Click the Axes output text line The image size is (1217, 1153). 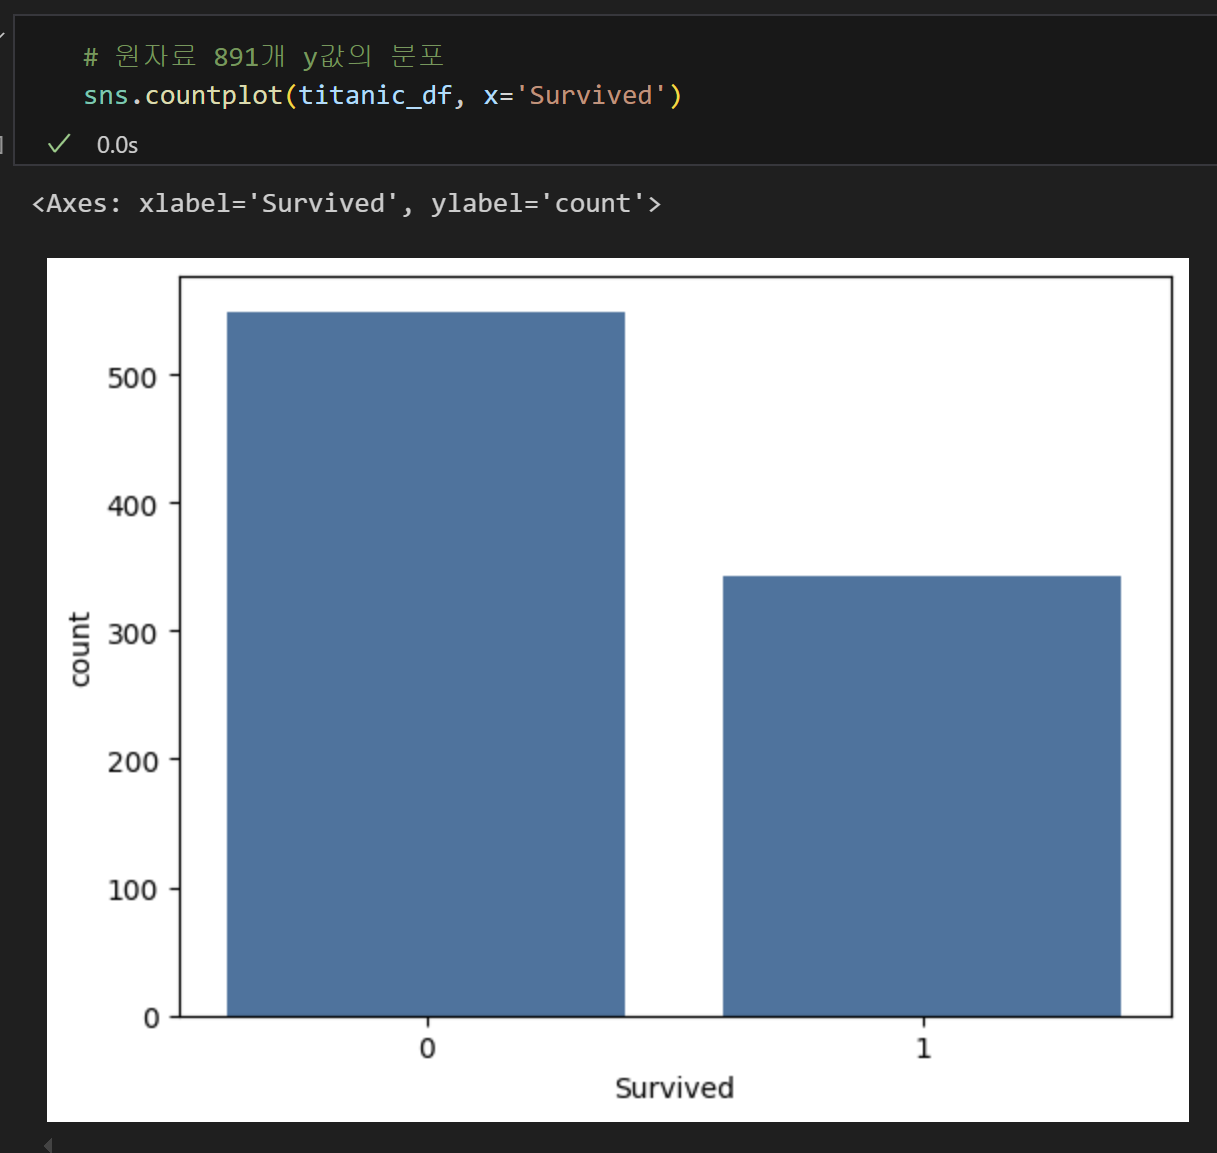point(346,204)
